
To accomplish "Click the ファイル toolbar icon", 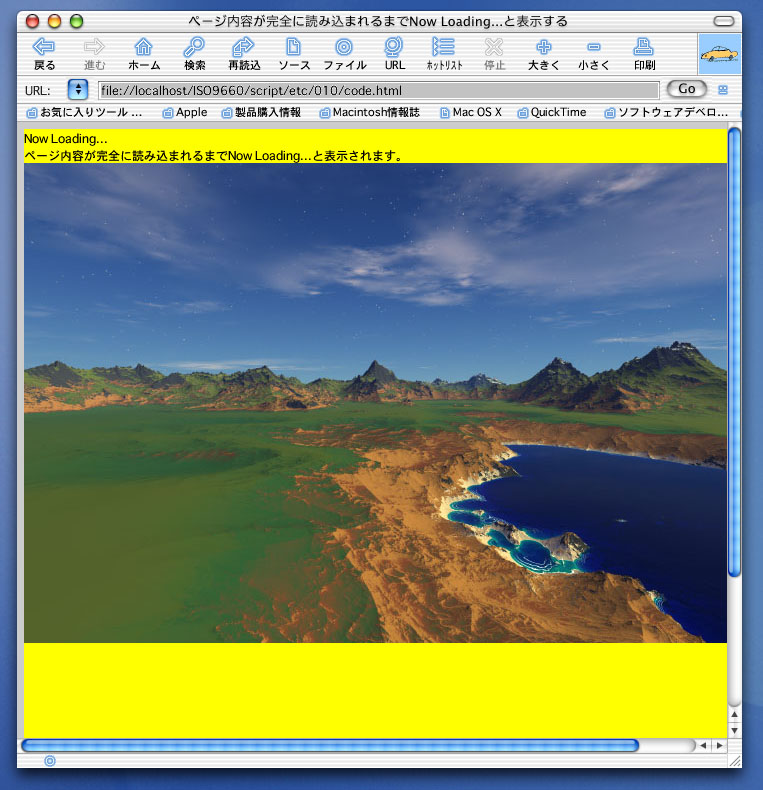I will (344, 54).
